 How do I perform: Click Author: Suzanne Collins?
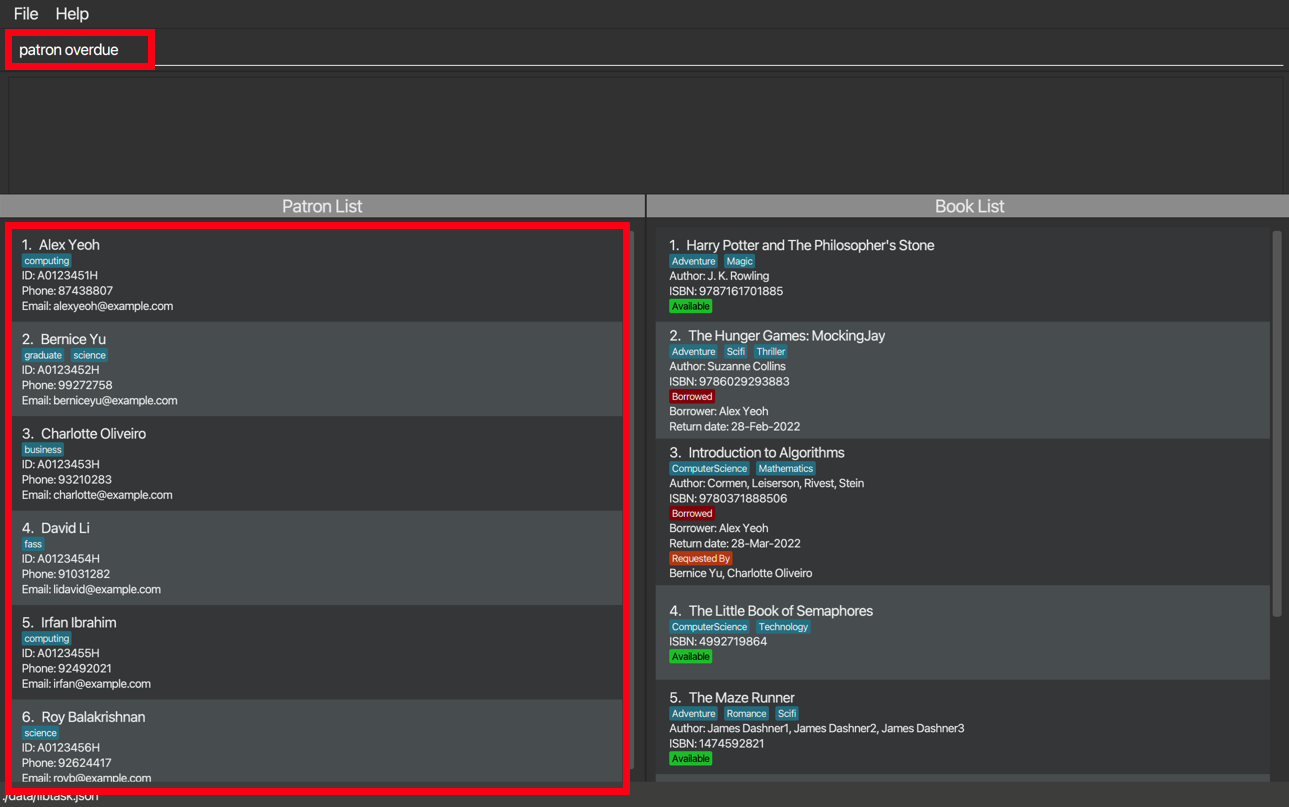coord(727,366)
